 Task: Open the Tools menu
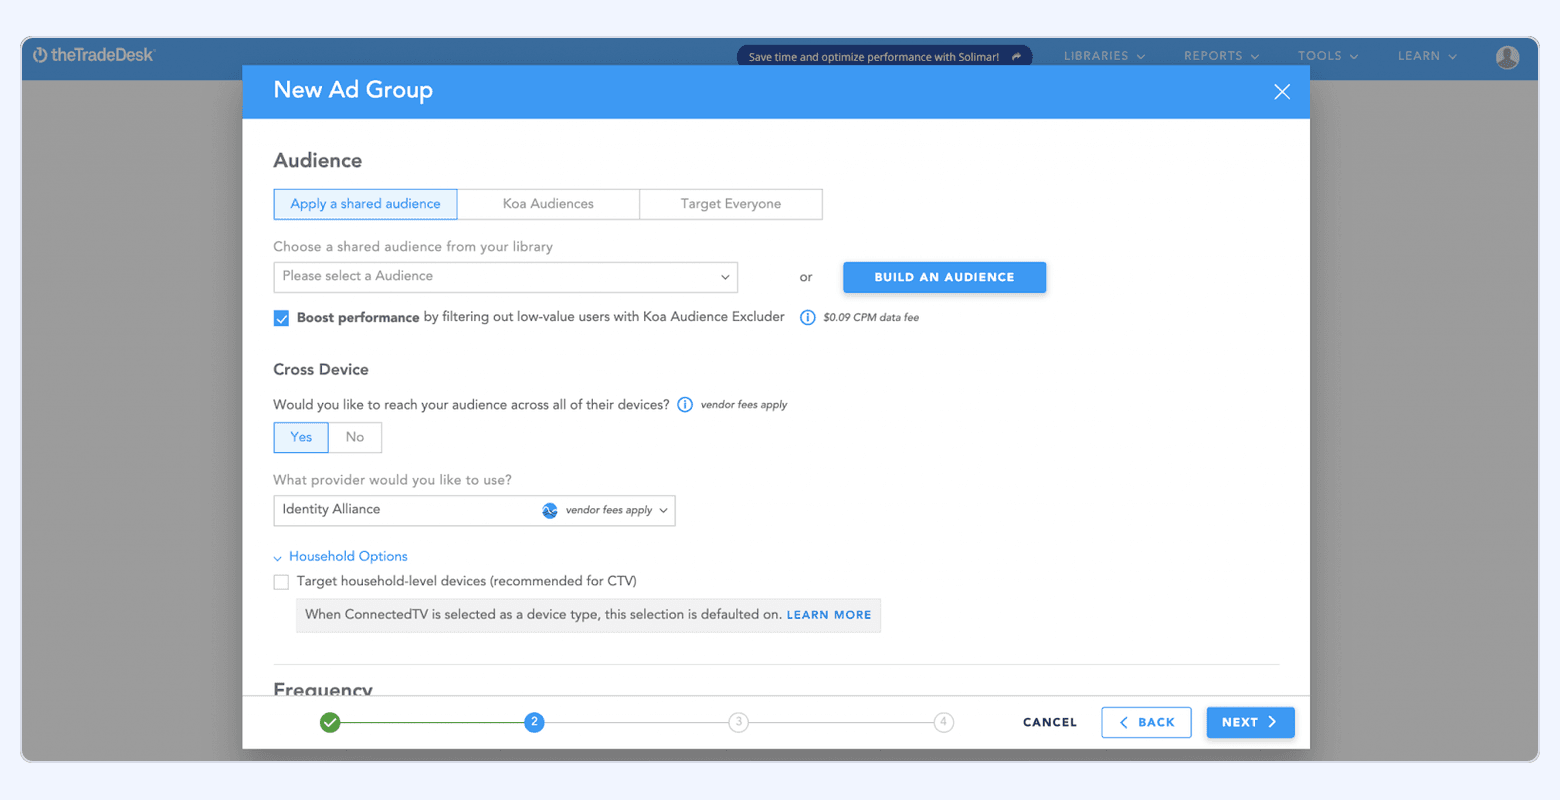coord(1328,57)
